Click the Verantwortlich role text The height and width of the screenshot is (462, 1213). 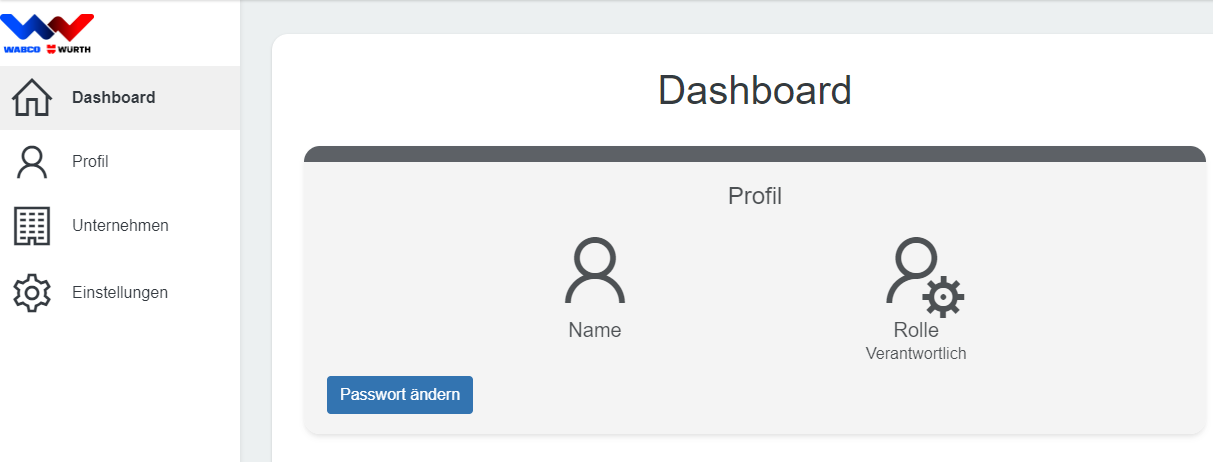[916, 354]
